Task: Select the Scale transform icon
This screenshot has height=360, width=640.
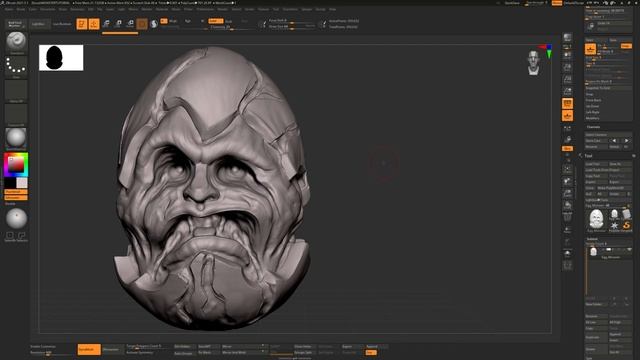Action: pyautogui.click(x=118, y=24)
